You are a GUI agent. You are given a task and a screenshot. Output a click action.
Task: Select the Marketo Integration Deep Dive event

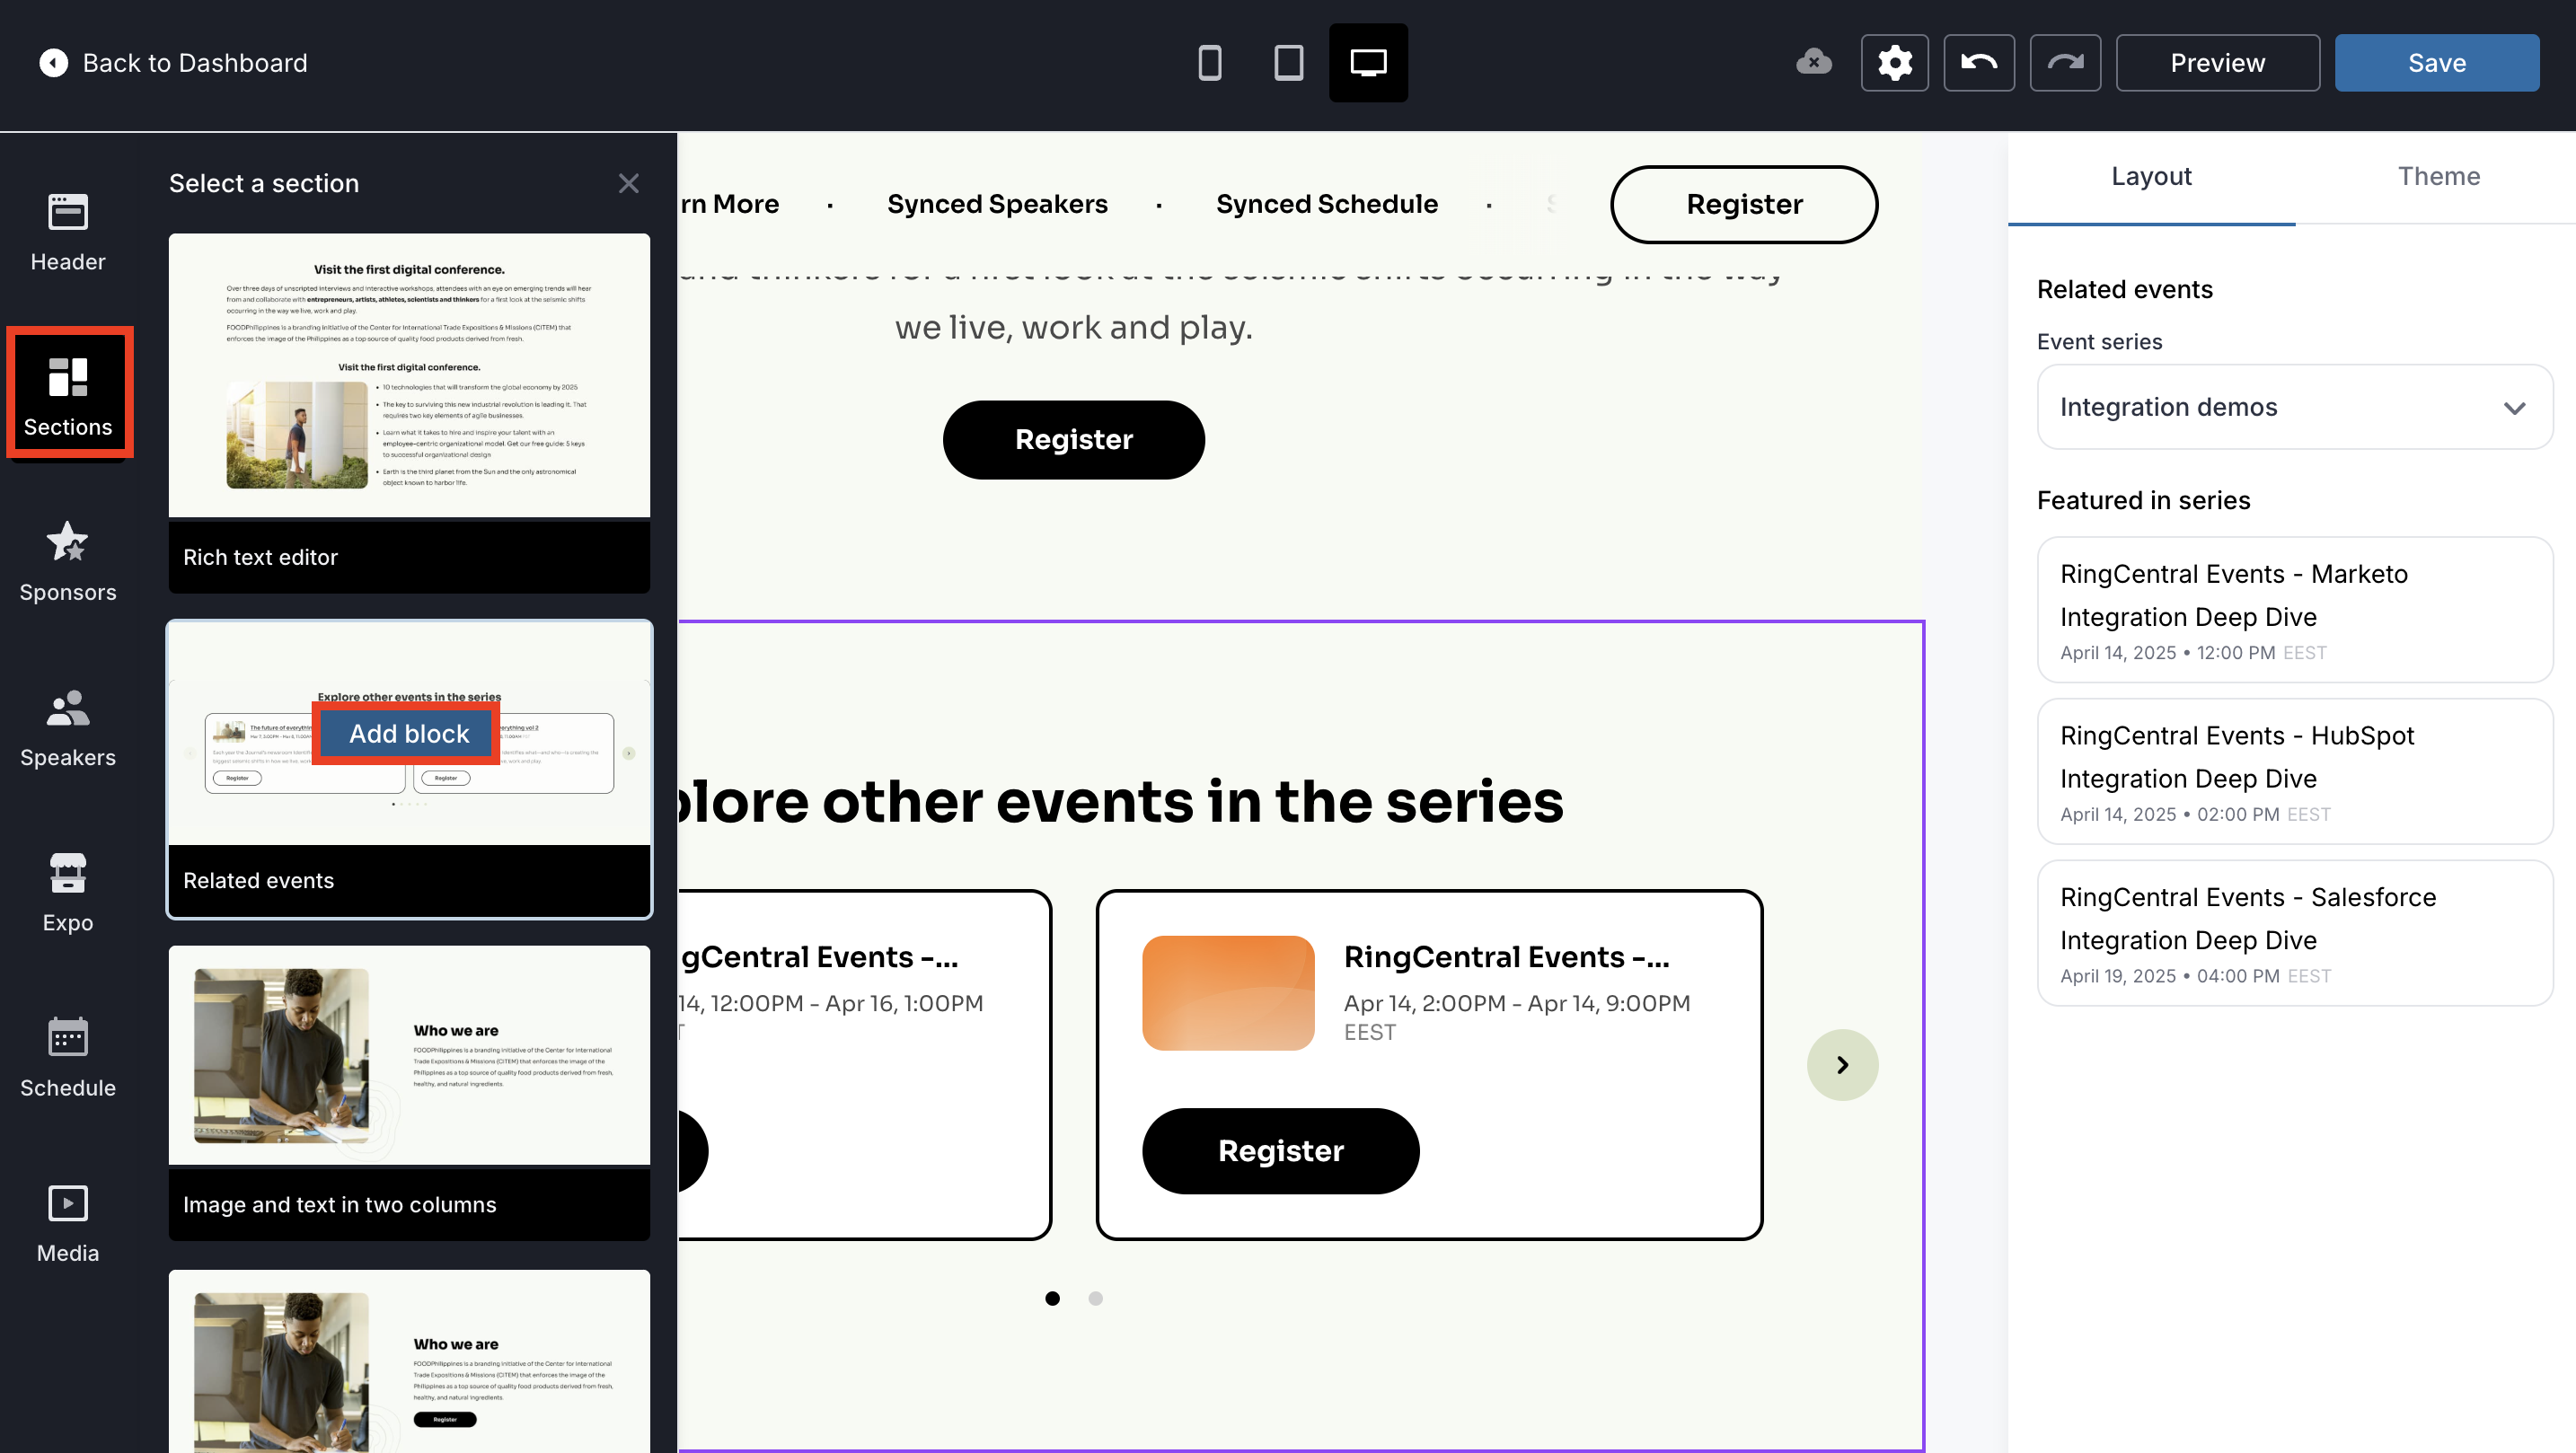(x=2294, y=610)
